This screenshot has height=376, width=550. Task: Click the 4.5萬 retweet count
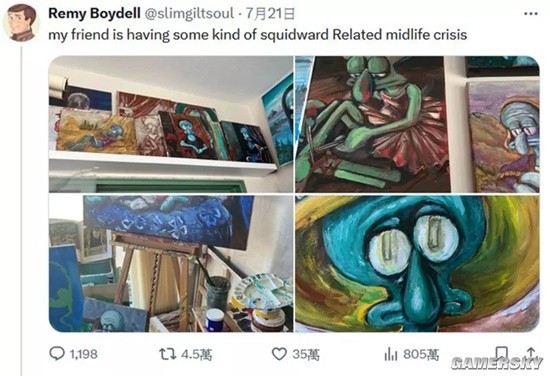coord(196,355)
